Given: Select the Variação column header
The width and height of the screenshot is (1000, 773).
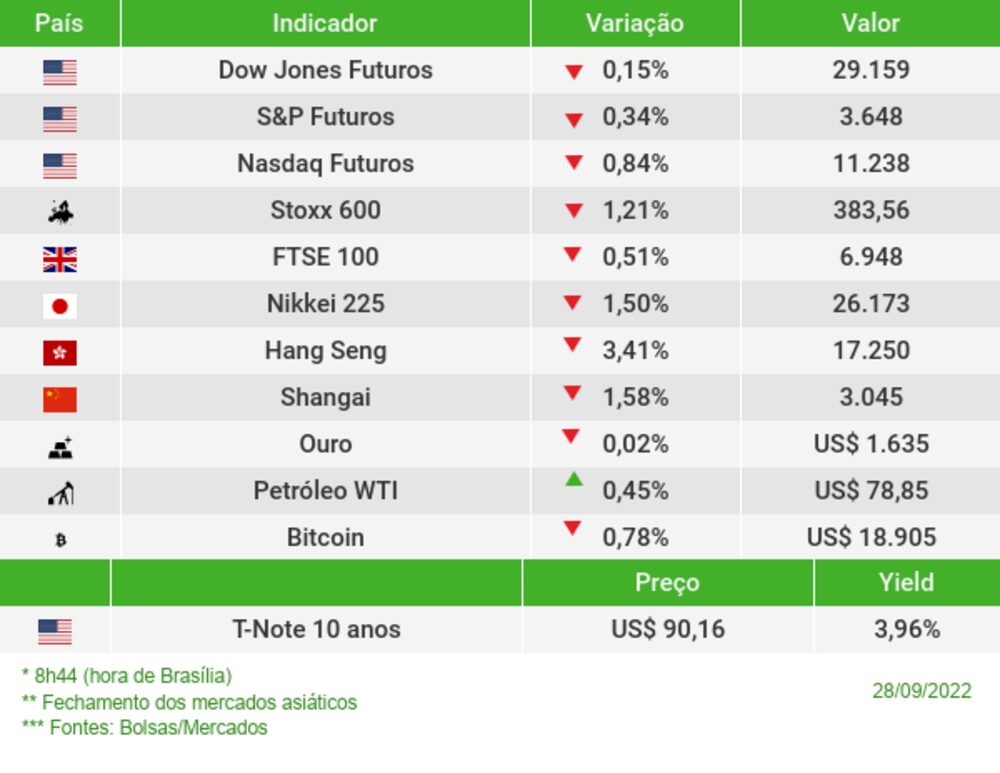Looking at the screenshot, I should [635, 23].
